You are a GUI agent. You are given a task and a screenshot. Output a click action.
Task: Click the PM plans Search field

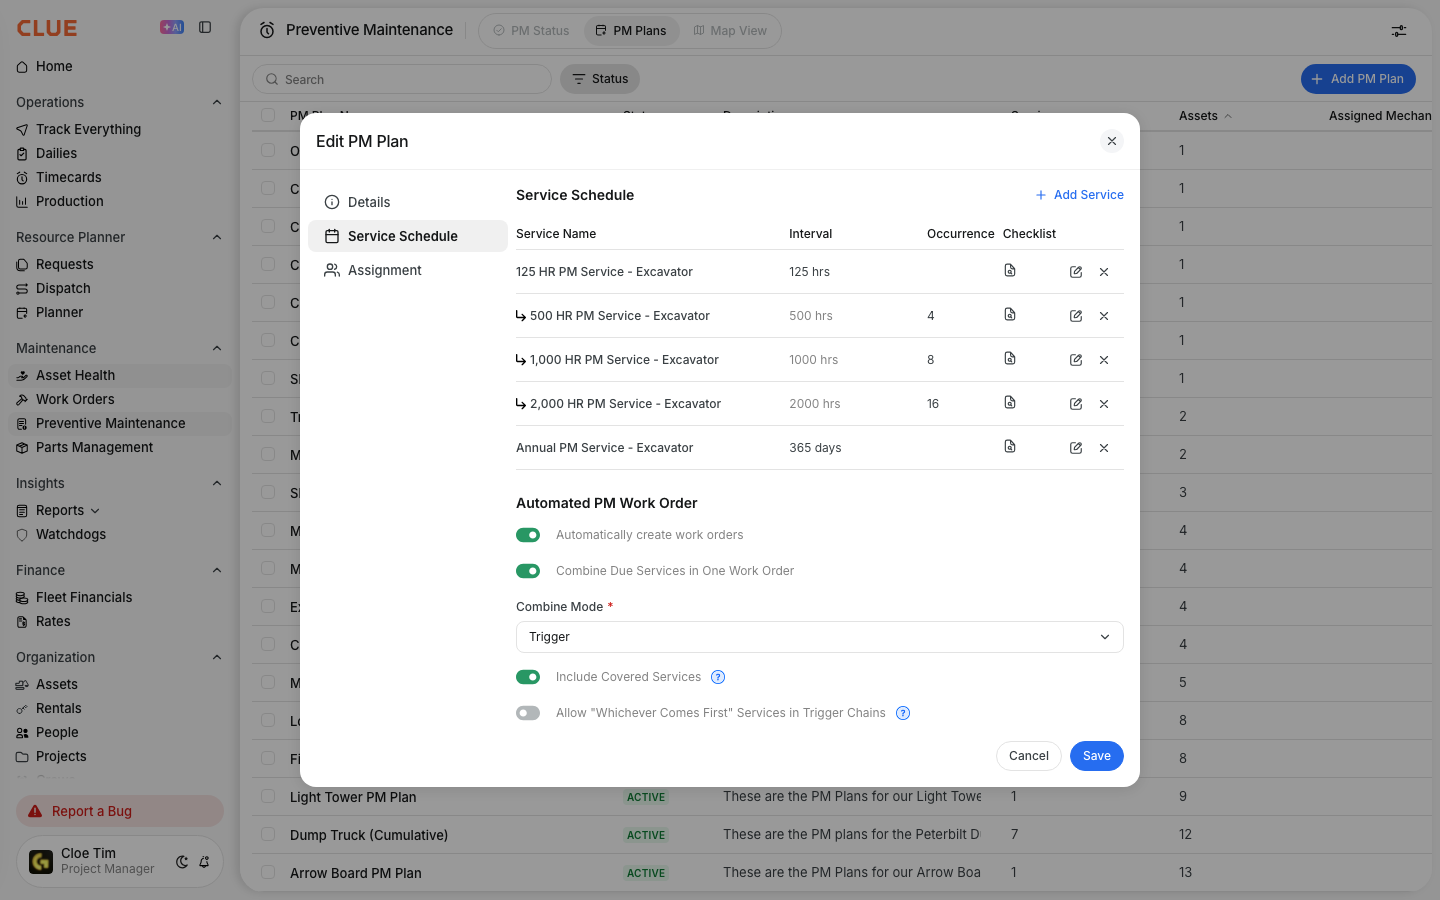click(x=402, y=79)
